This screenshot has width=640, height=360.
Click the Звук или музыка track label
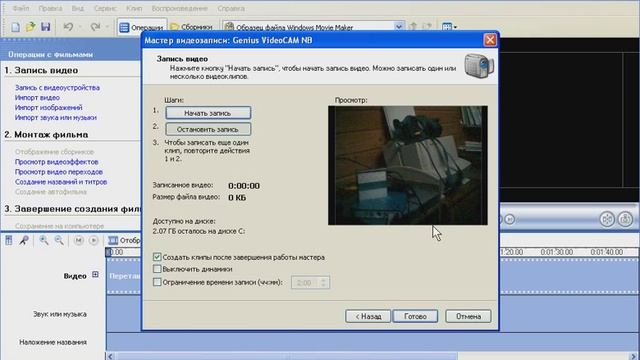click(x=60, y=314)
